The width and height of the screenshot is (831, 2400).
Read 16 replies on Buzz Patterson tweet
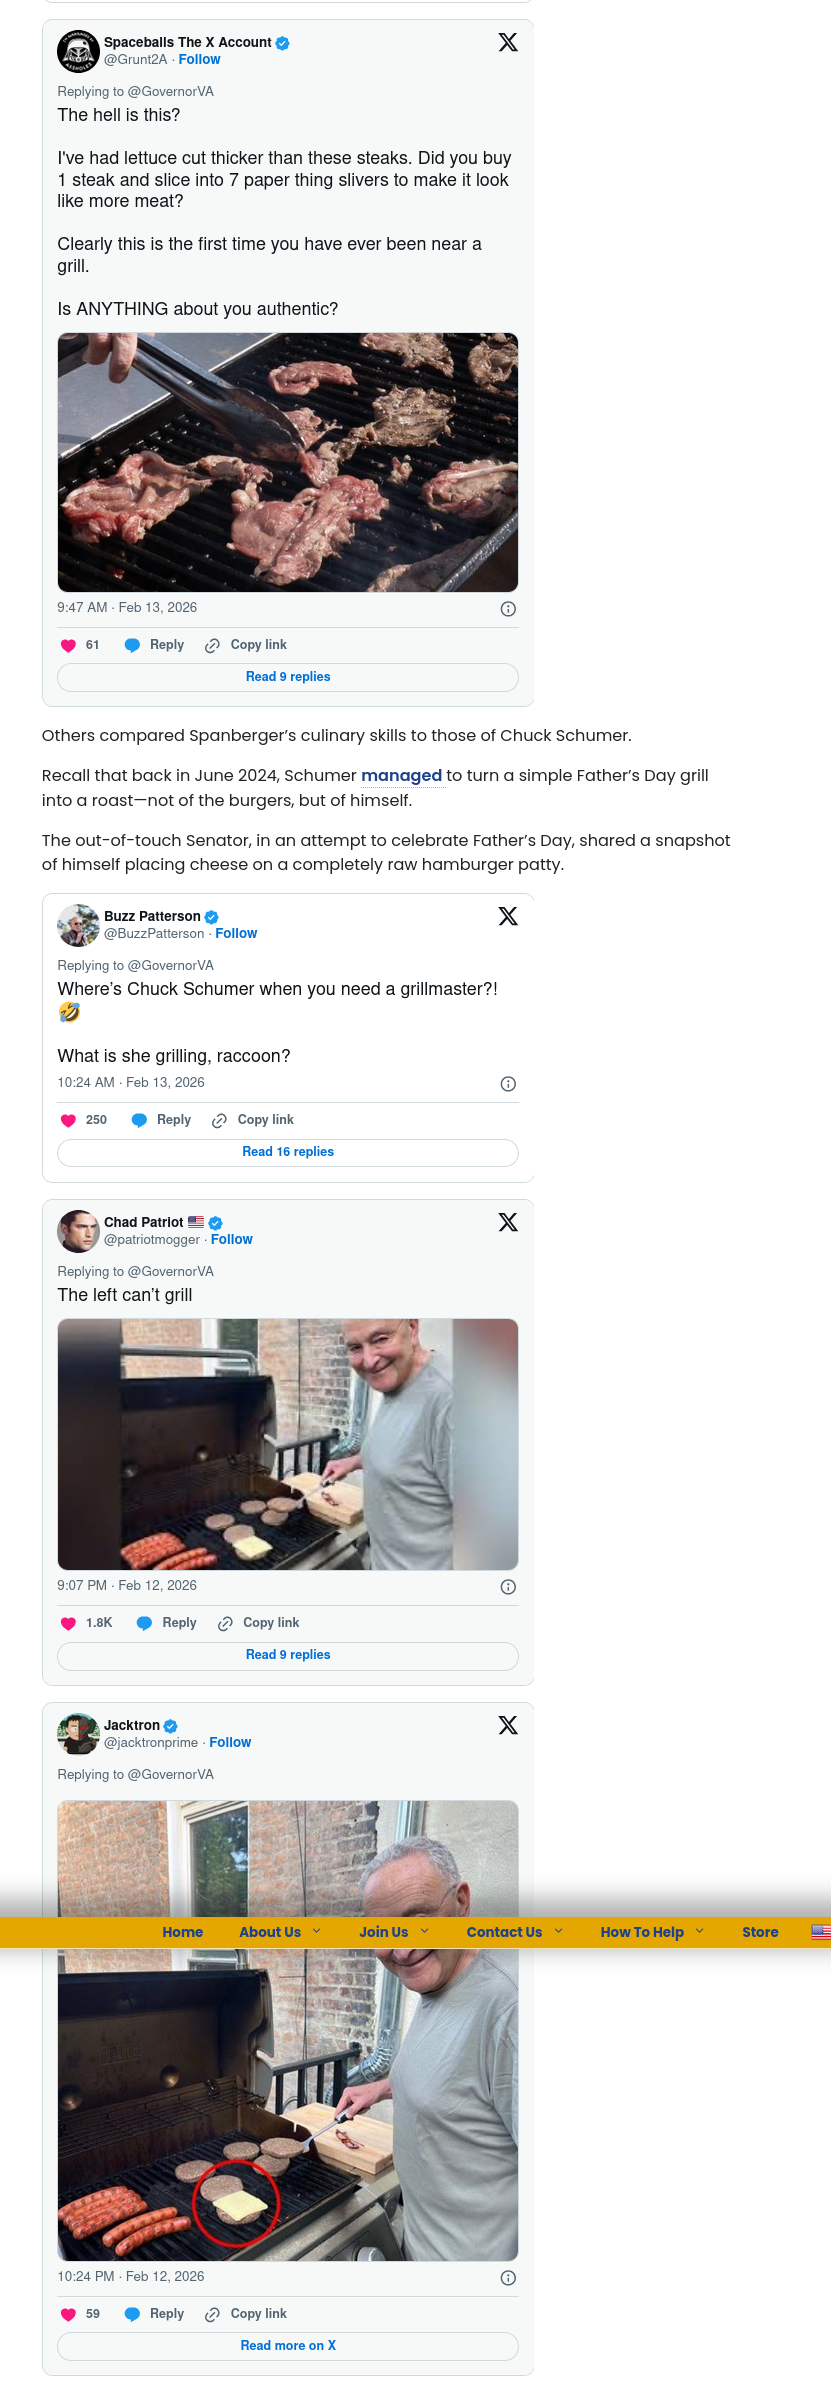[x=288, y=1152]
